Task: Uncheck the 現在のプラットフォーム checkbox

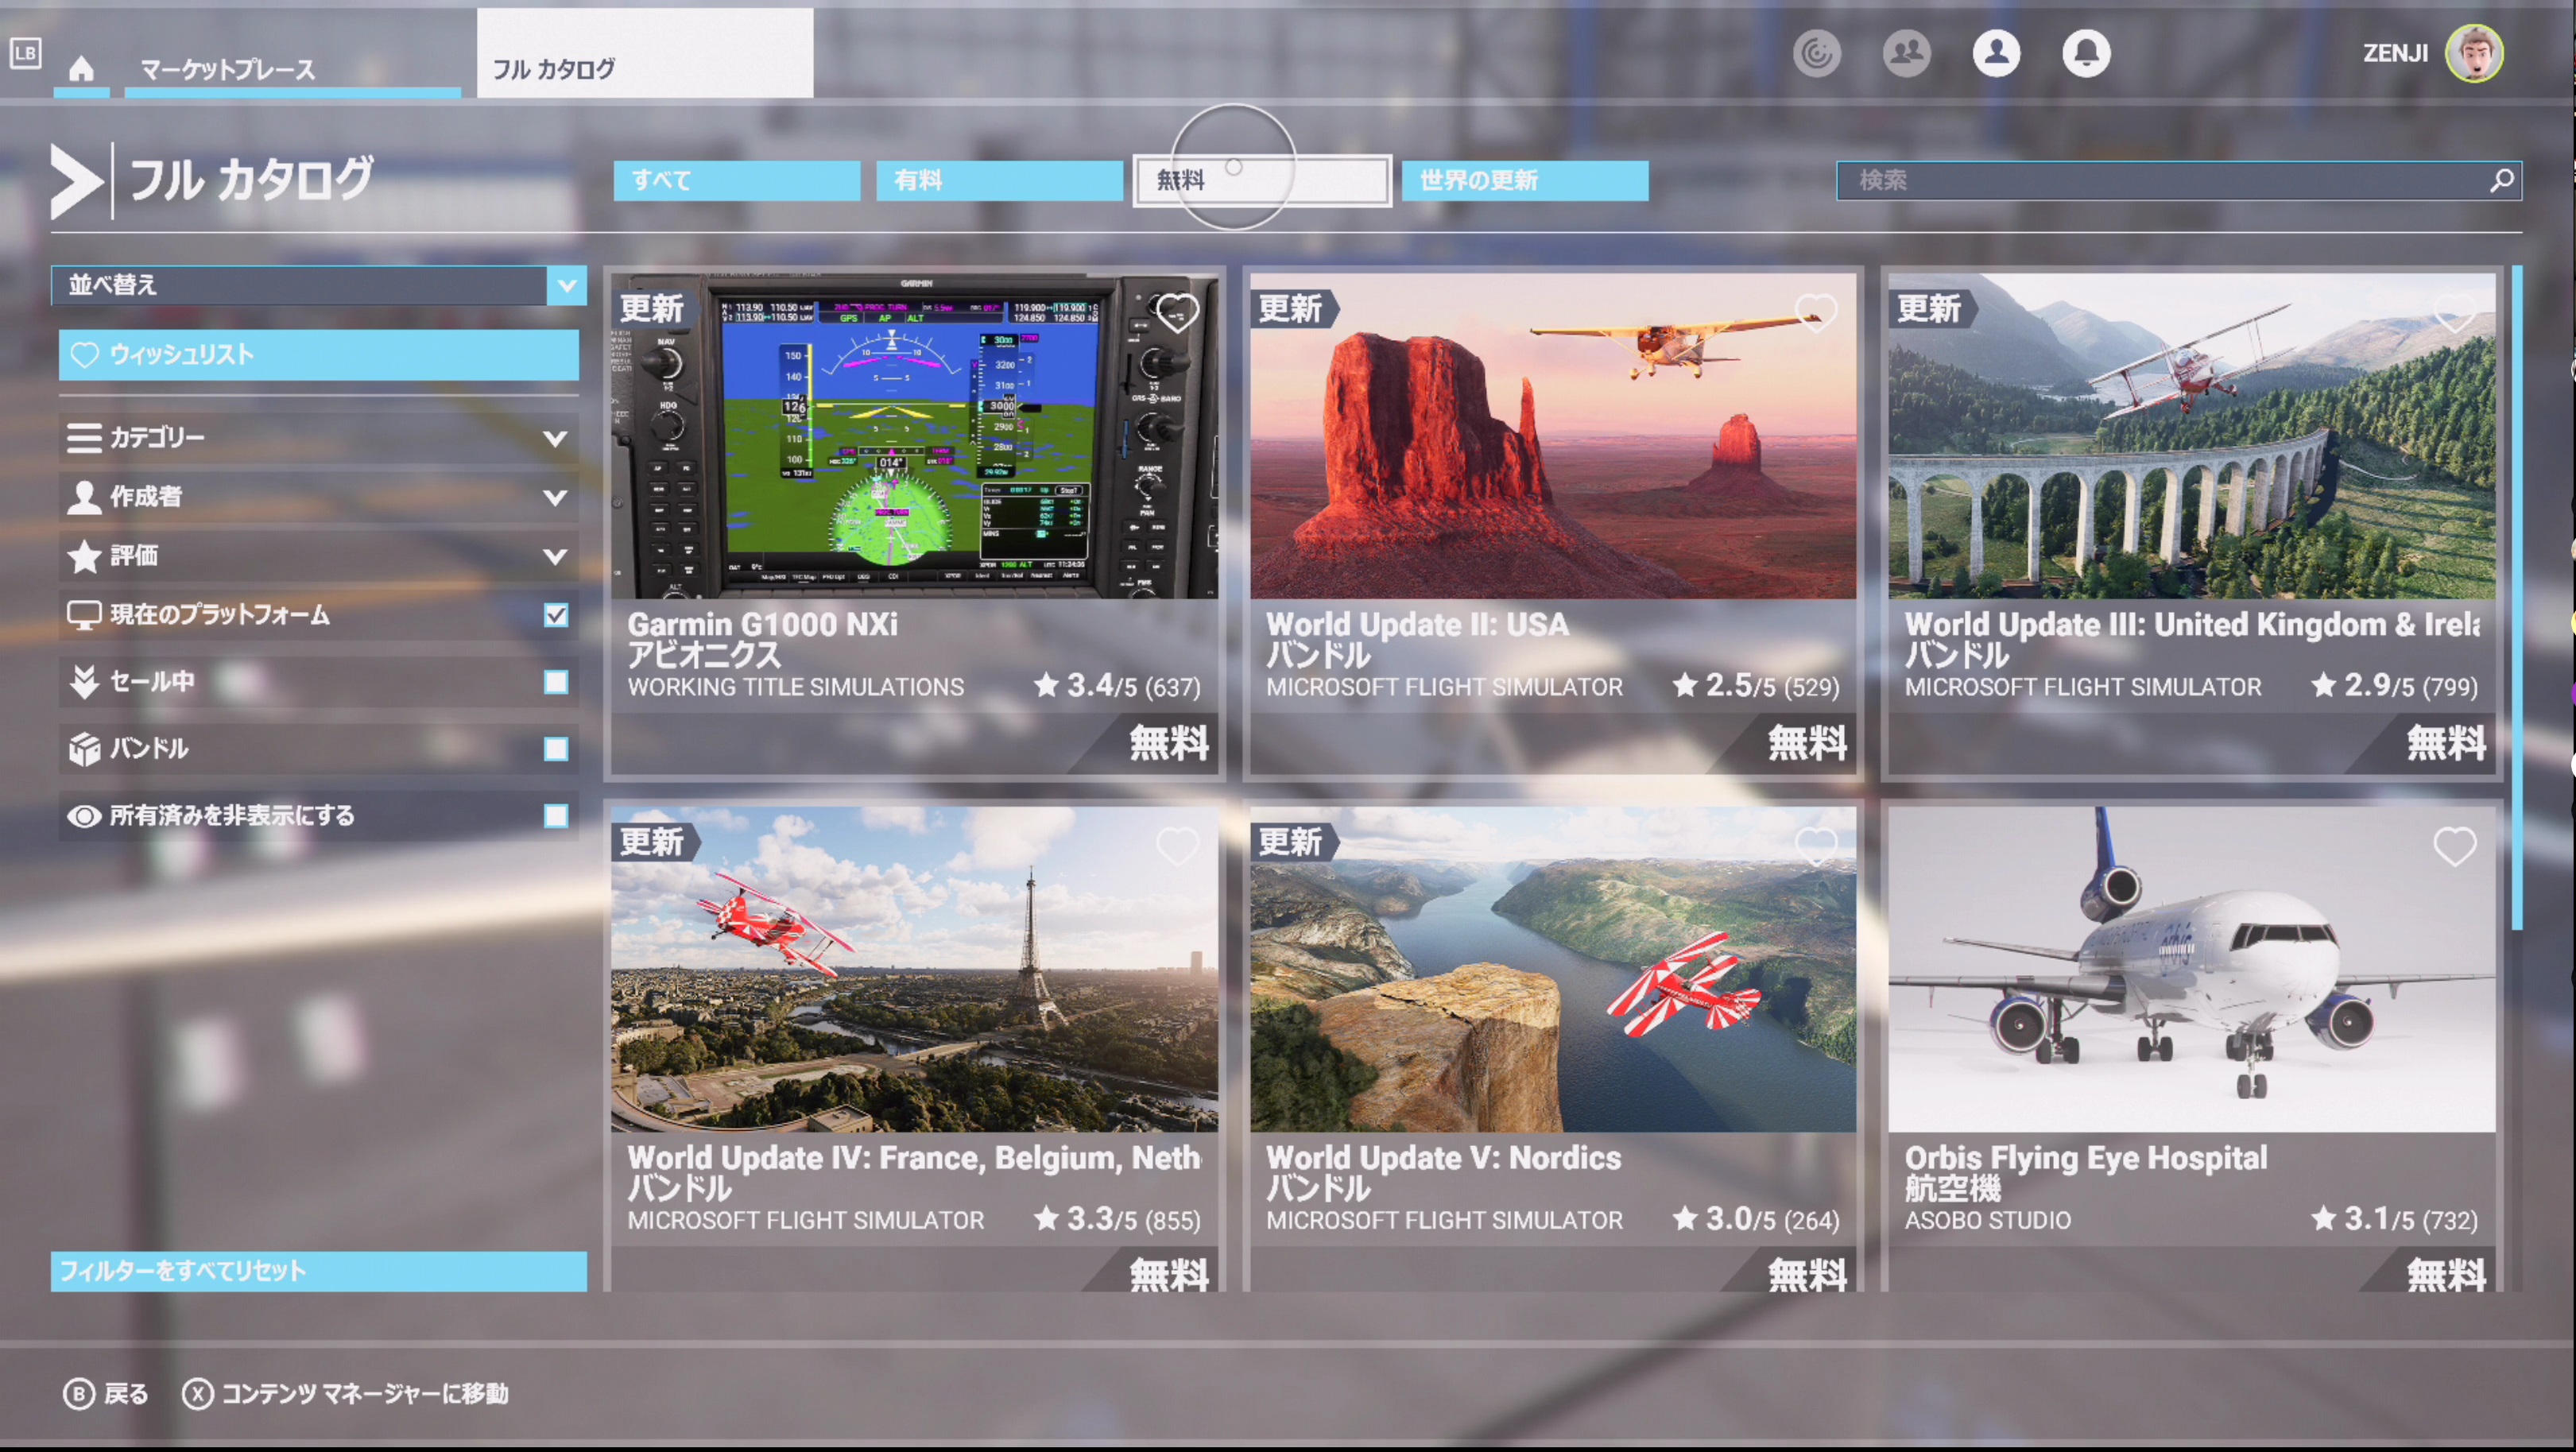Action: click(556, 615)
